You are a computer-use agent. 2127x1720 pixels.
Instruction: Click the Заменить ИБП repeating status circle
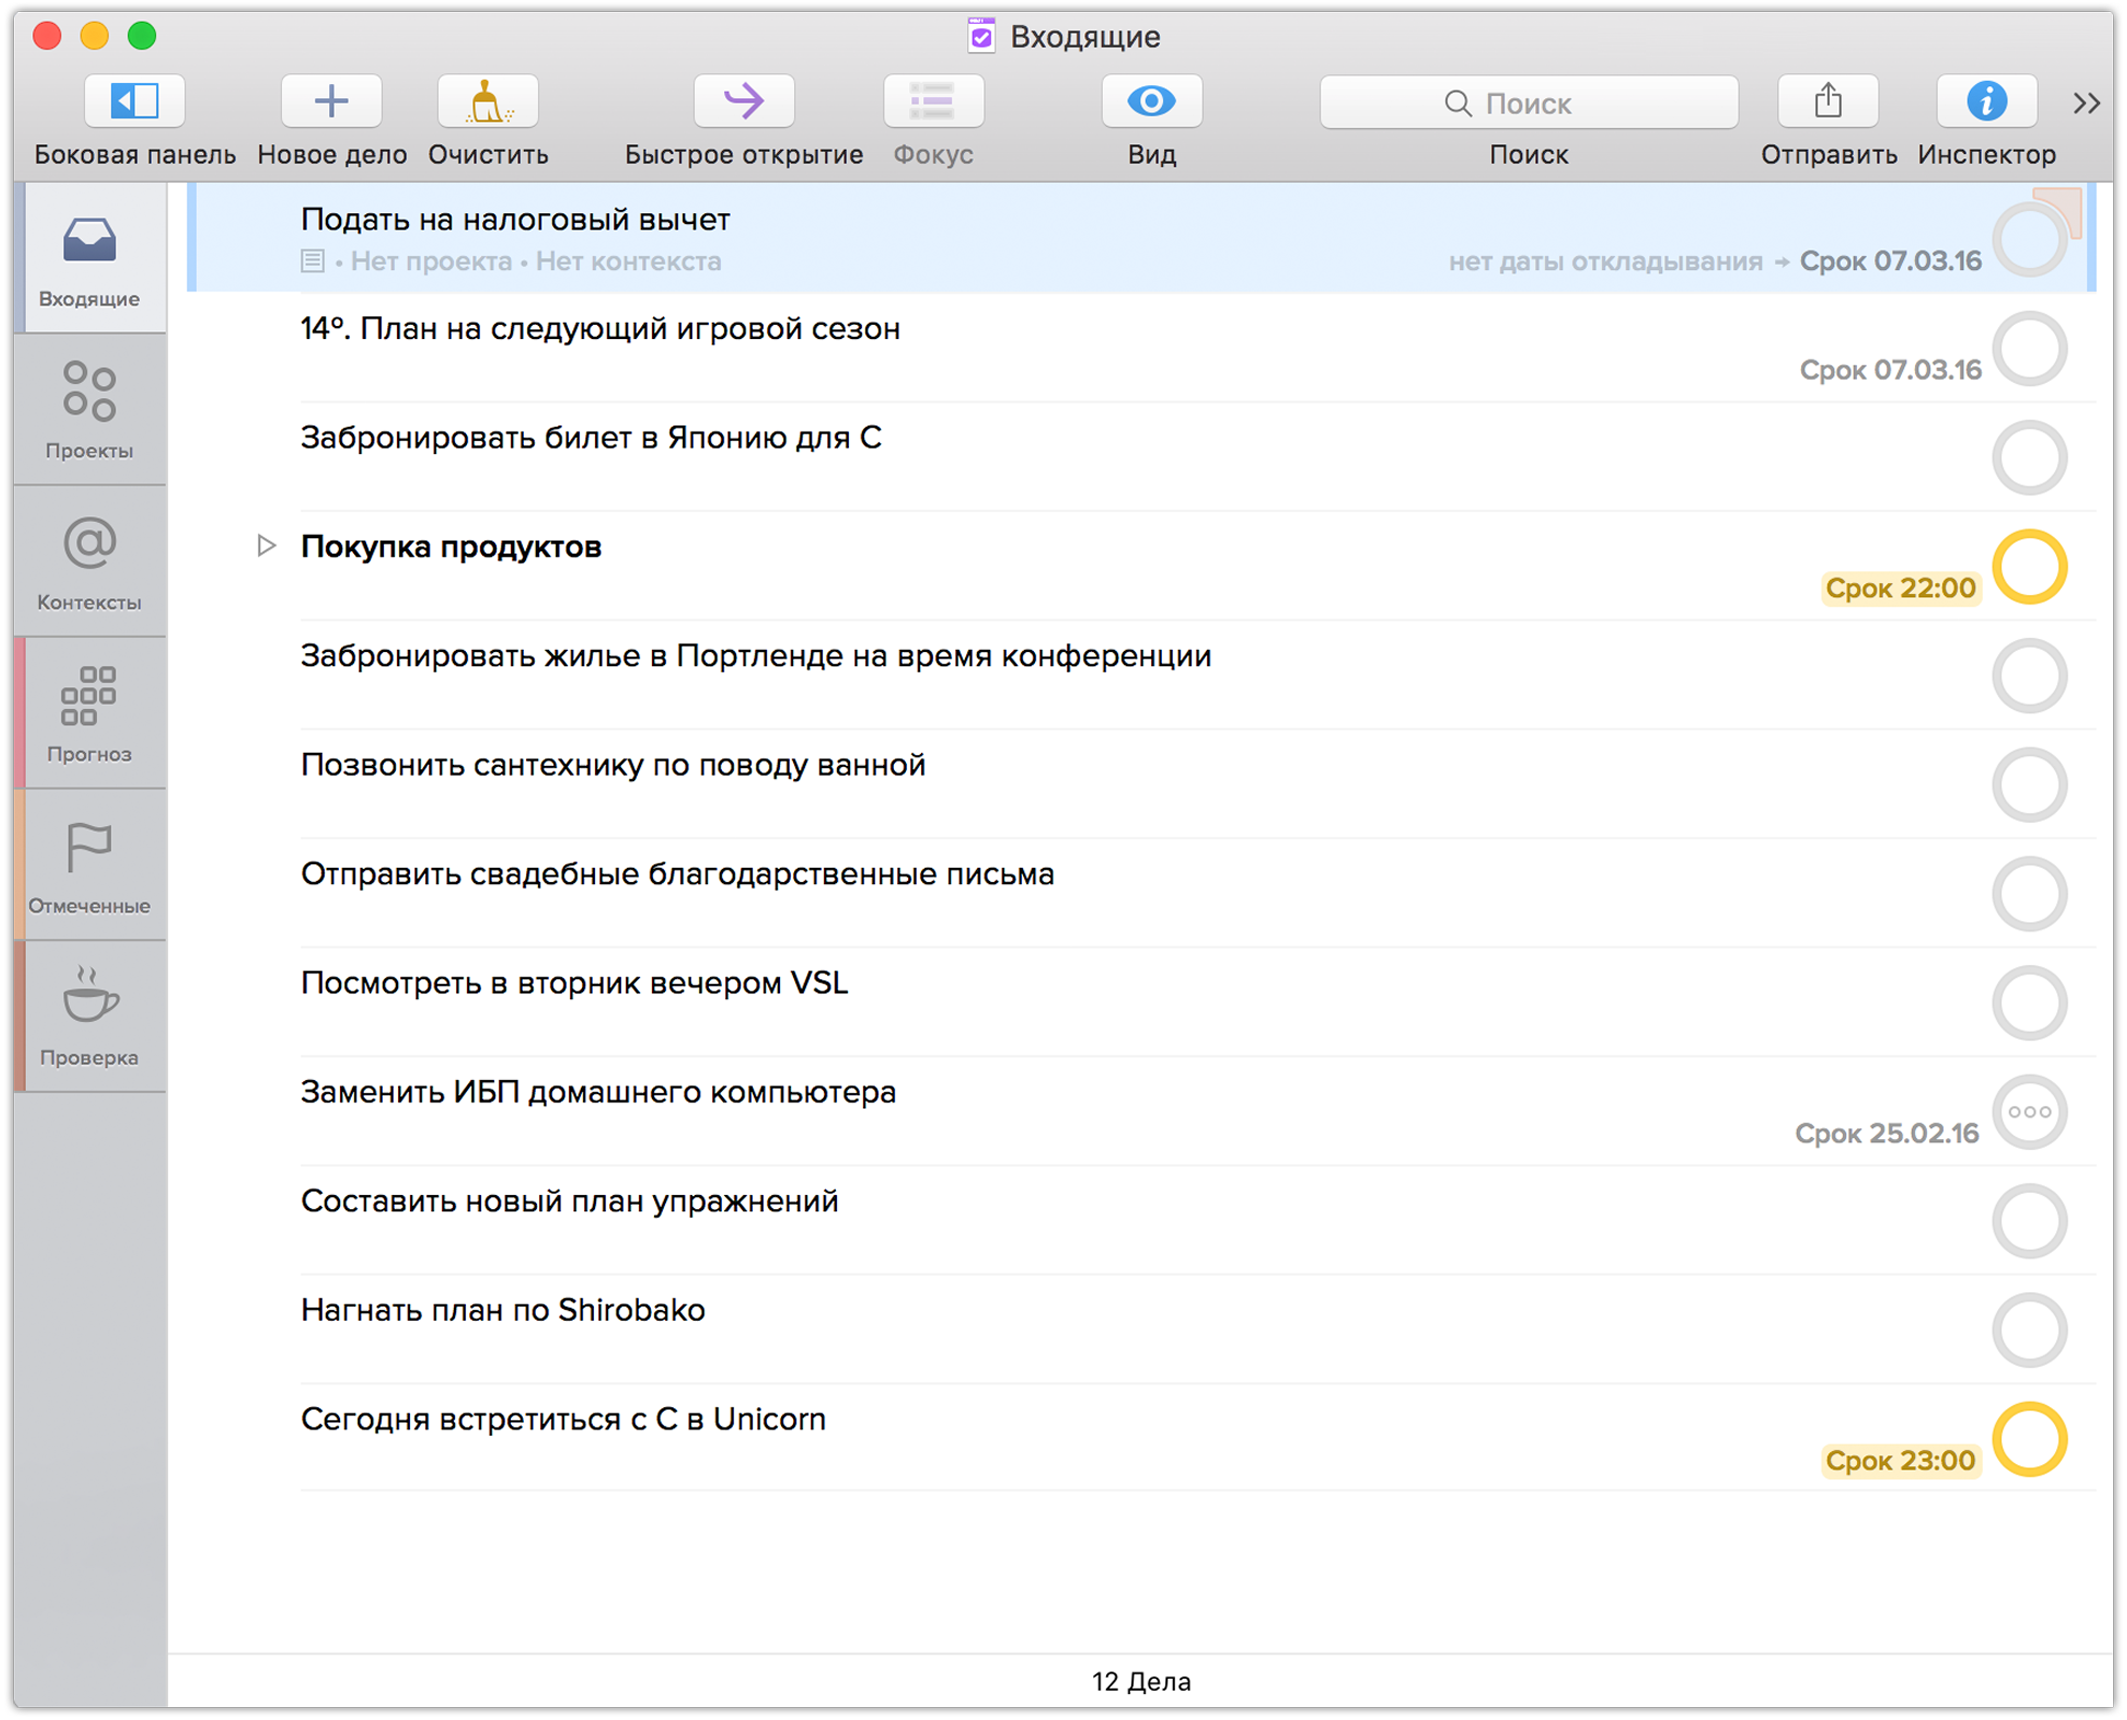[x=2030, y=1112]
